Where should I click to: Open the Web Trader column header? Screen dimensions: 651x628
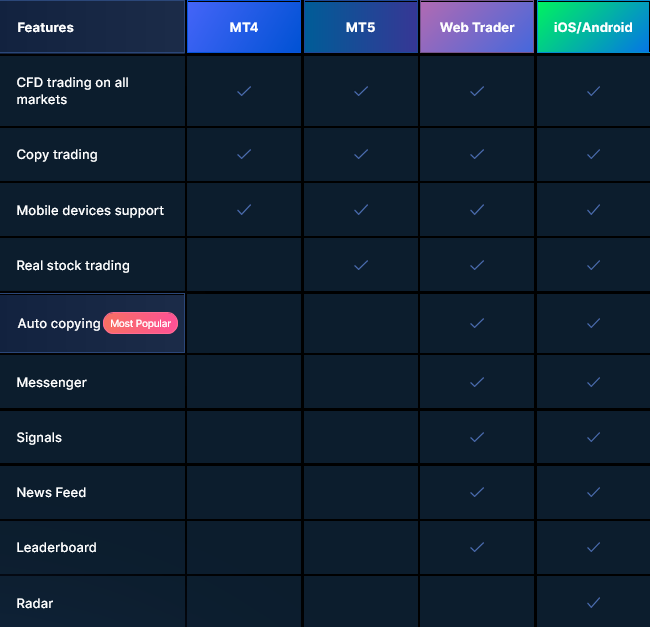(477, 27)
